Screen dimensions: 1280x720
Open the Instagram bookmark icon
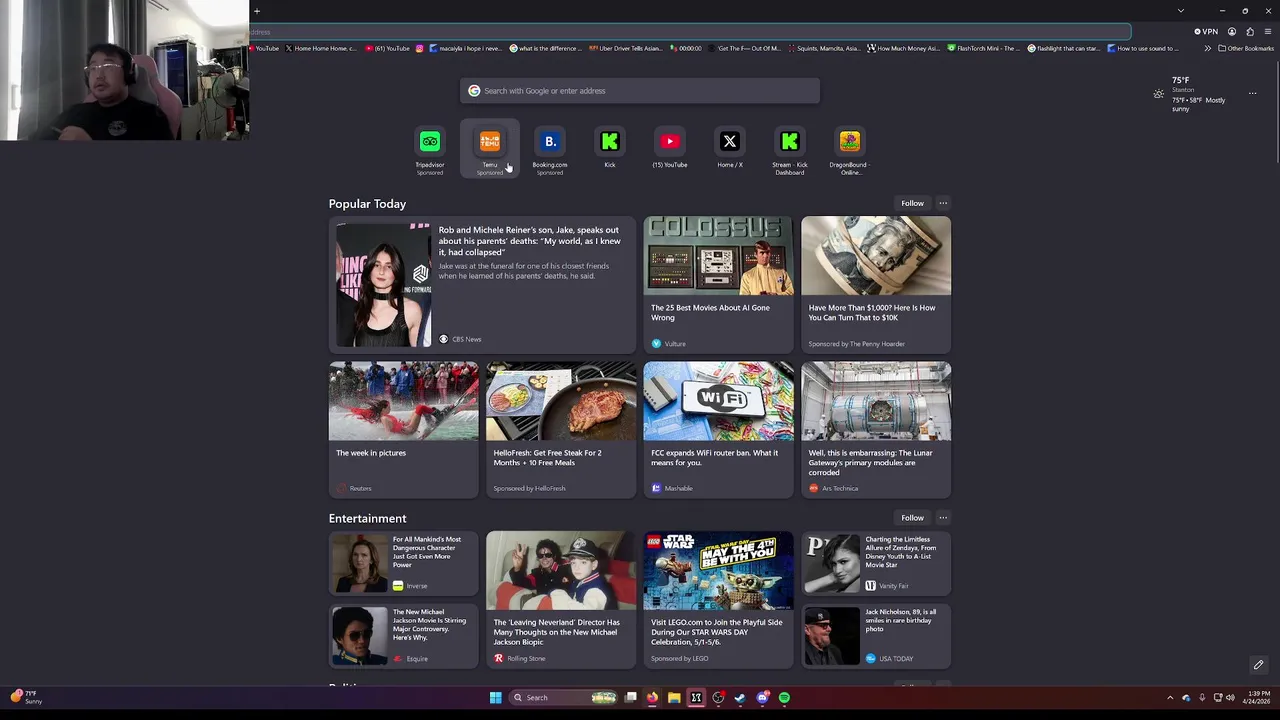pos(420,48)
